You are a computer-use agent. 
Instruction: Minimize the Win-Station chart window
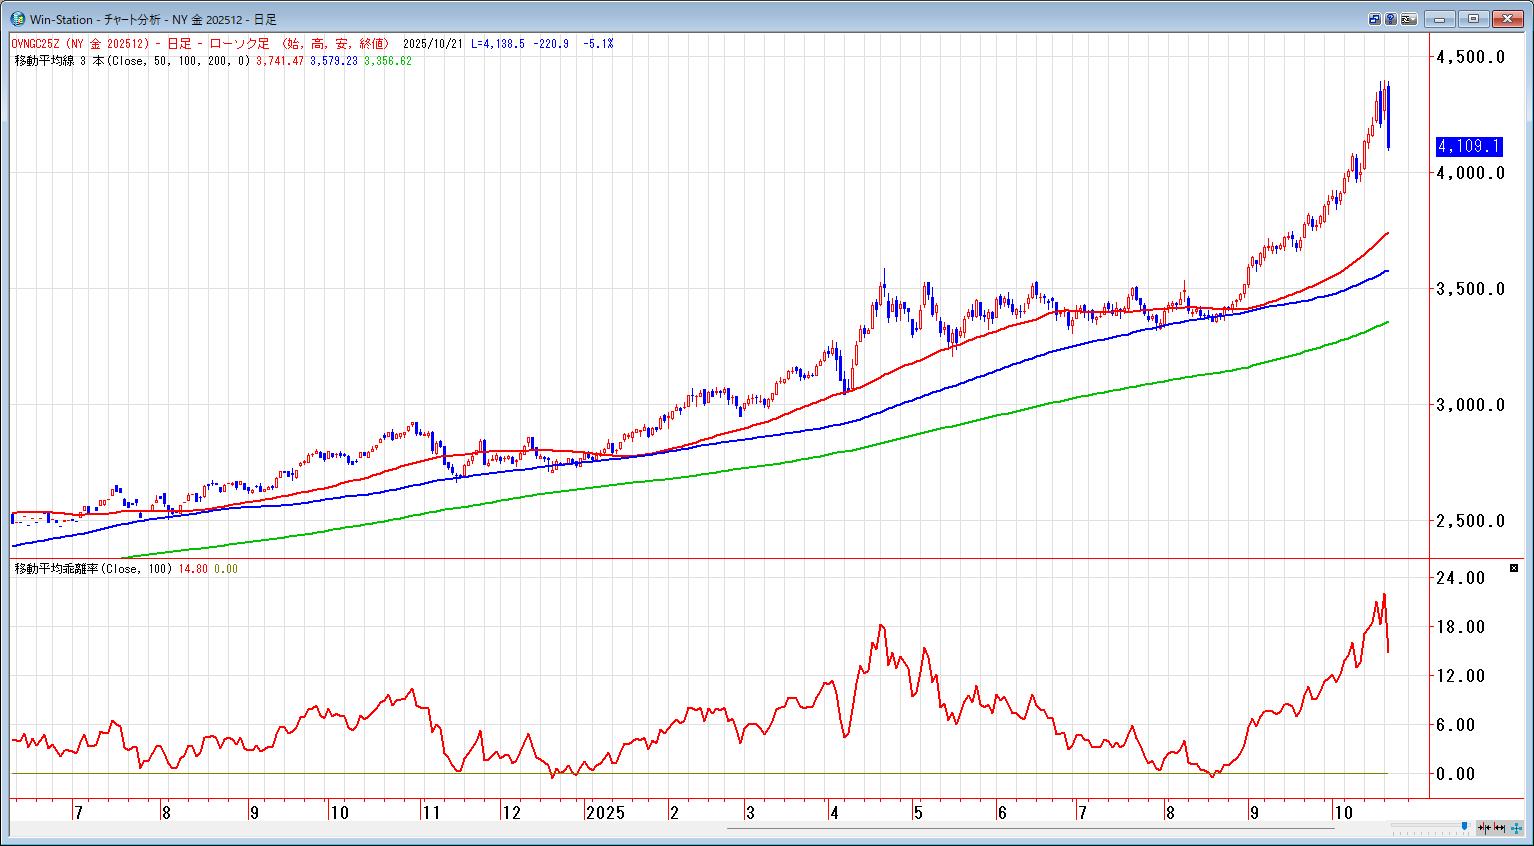1441,19
